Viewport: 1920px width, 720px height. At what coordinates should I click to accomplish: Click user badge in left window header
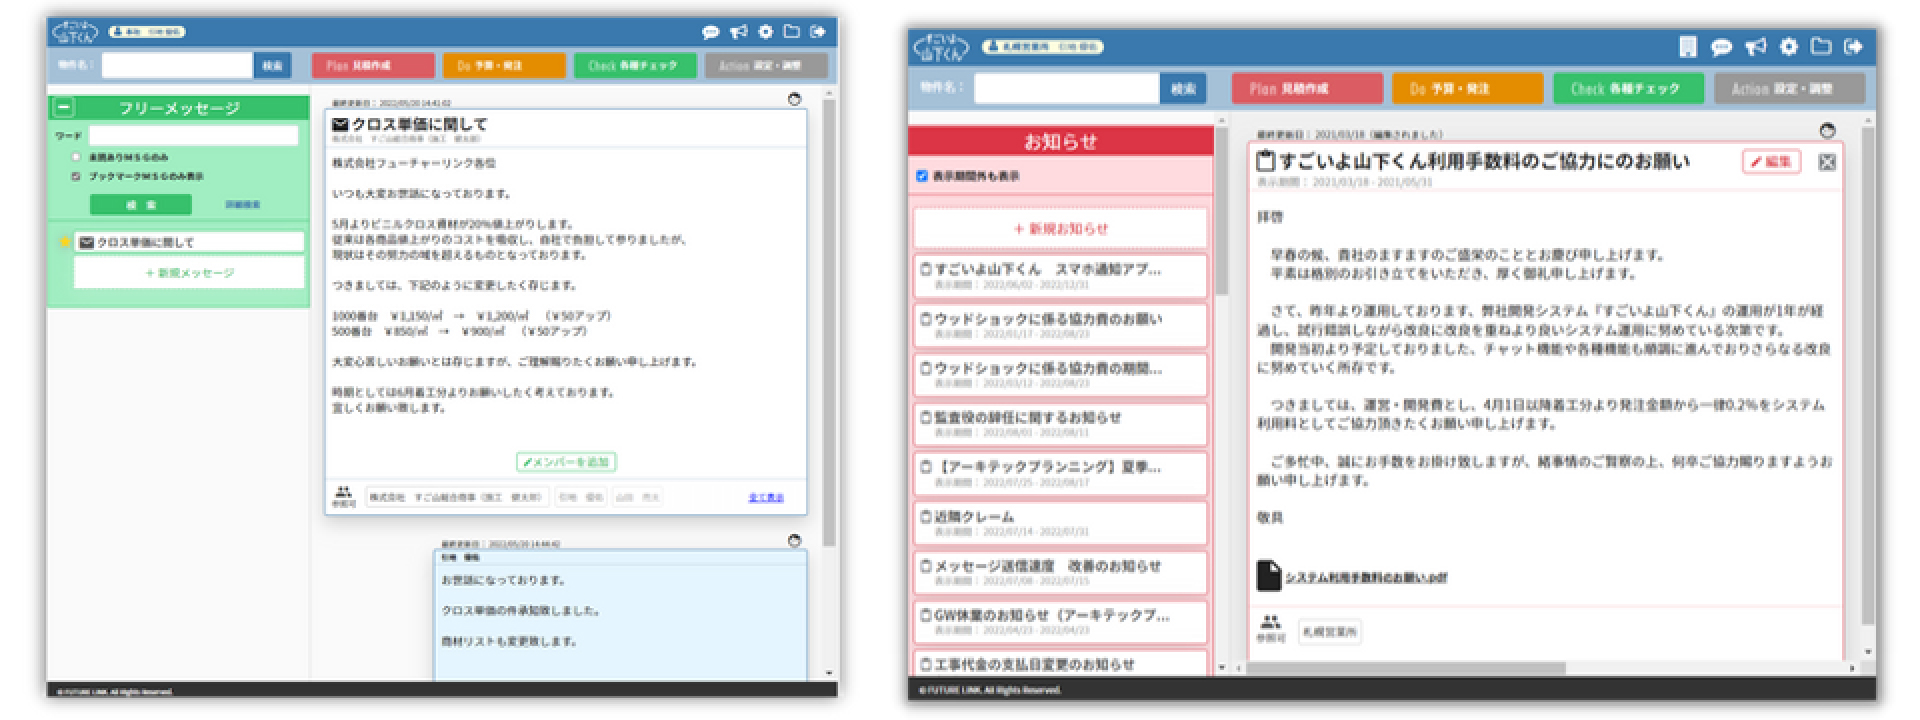146,32
